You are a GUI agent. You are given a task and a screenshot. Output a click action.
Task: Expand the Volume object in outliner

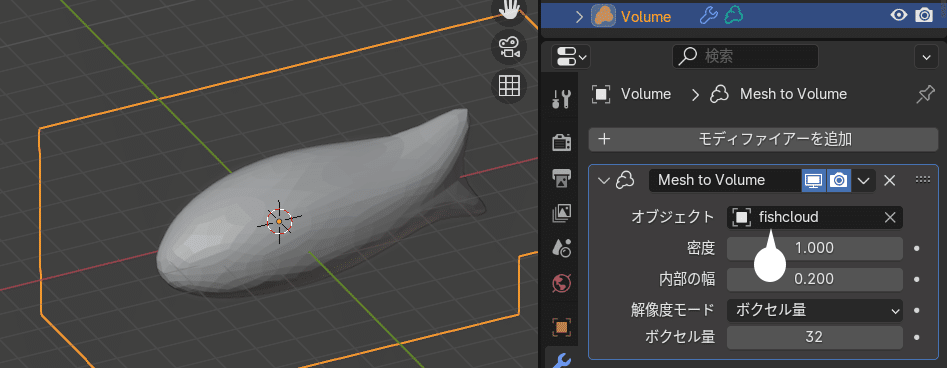pyautogui.click(x=579, y=16)
